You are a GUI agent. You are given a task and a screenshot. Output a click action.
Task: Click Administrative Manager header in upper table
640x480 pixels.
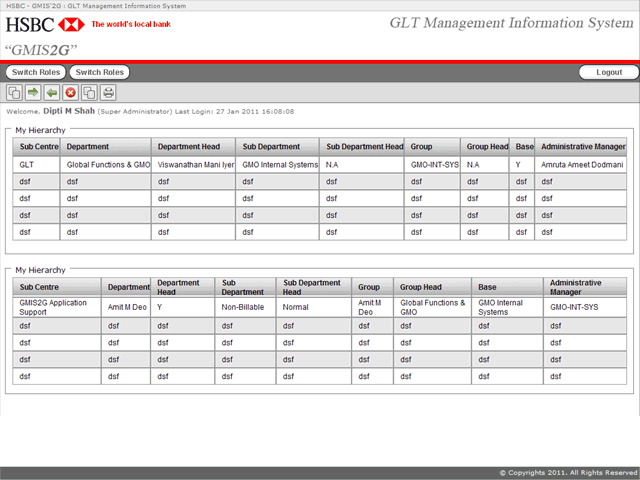(x=581, y=146)
